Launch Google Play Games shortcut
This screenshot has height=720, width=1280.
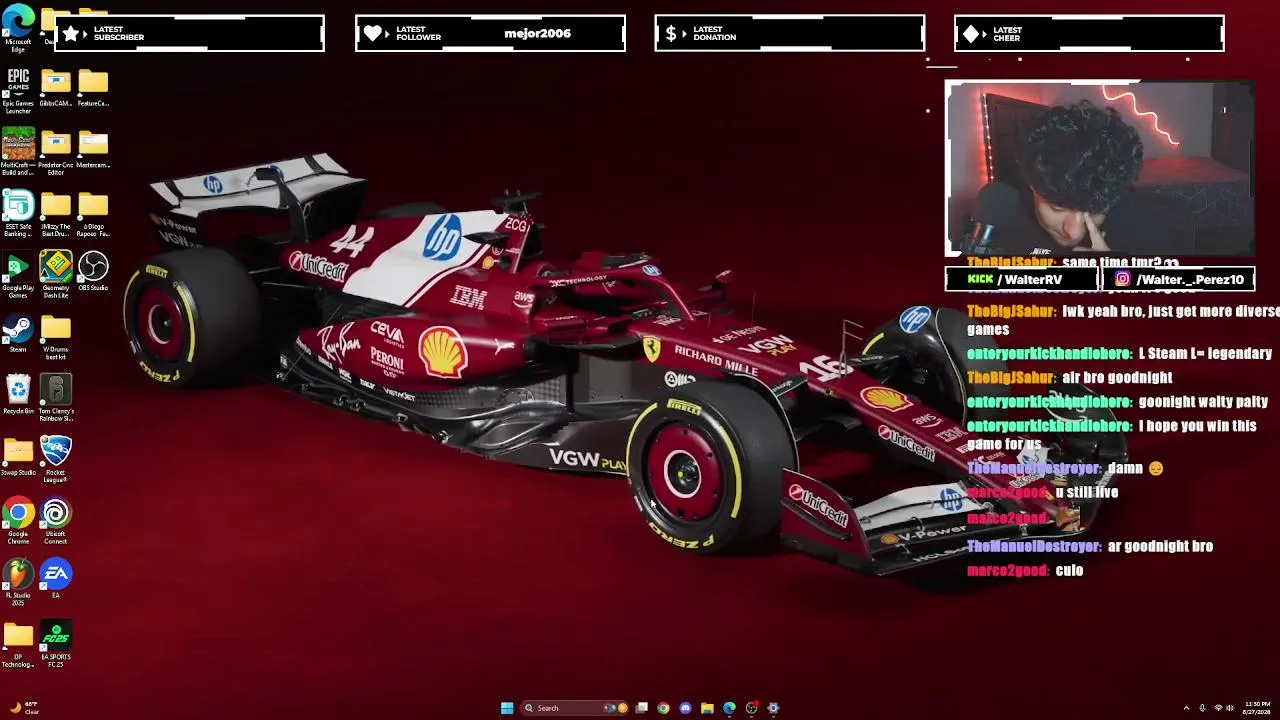click(x=18, y=276)
